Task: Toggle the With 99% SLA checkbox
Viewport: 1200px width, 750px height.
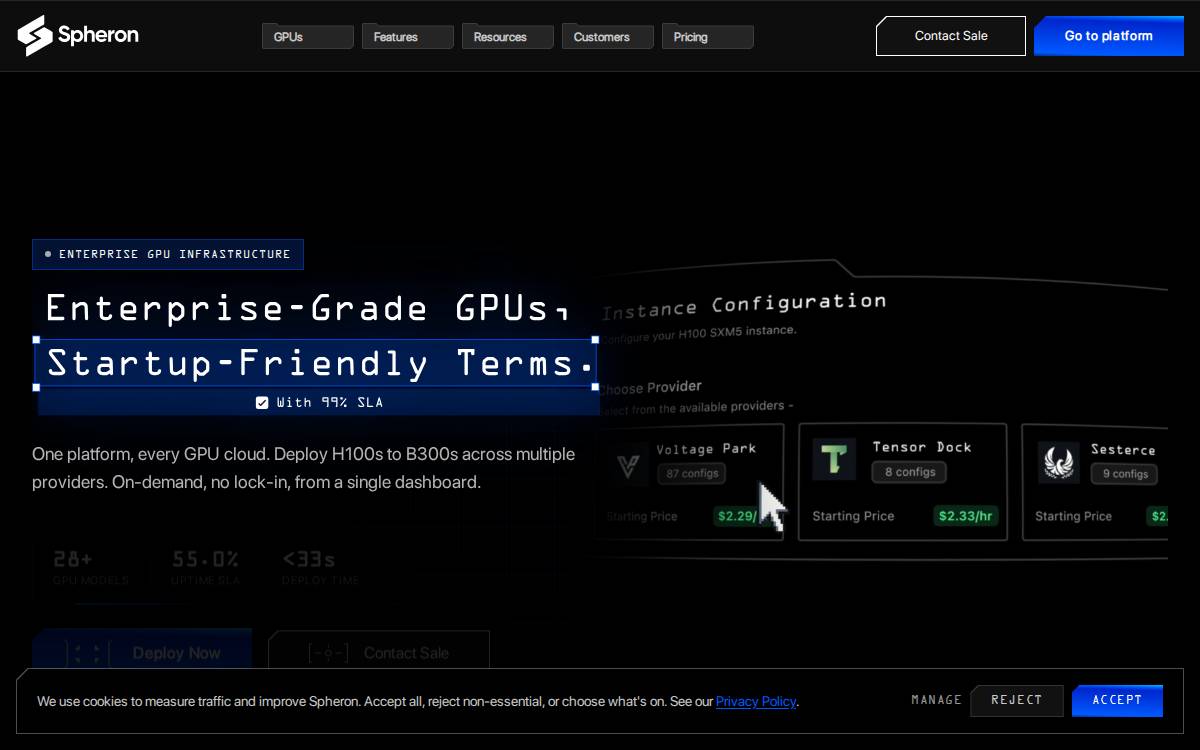Action: pyautogui.click(x=262, y=402)
